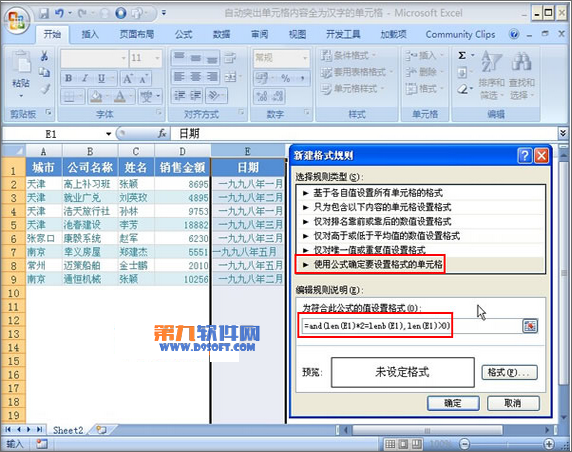Open Cell Styles dropdown
Image resolution: width=572 pixels, height=452 pixels.
click(x=352, y=89)
